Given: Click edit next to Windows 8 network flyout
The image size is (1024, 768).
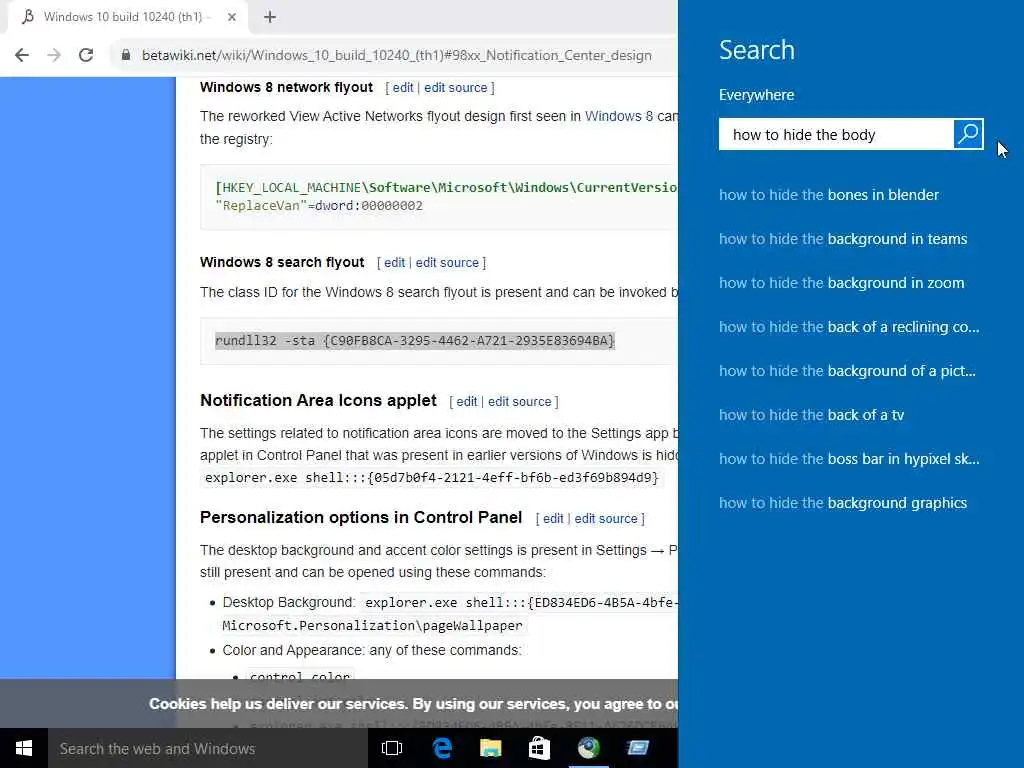Looking at the screenshot, I should pyautogui.click(x=403, y=88).
